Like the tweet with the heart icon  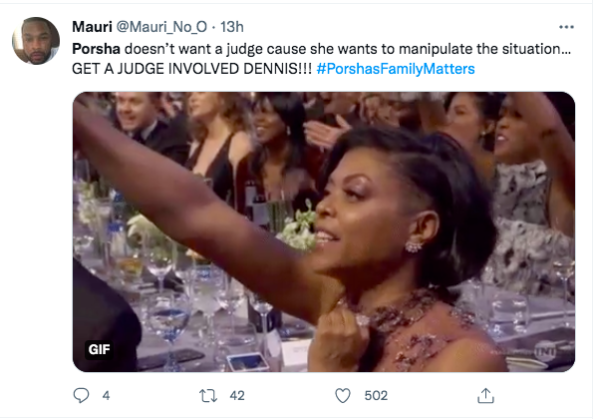[343, 396]
